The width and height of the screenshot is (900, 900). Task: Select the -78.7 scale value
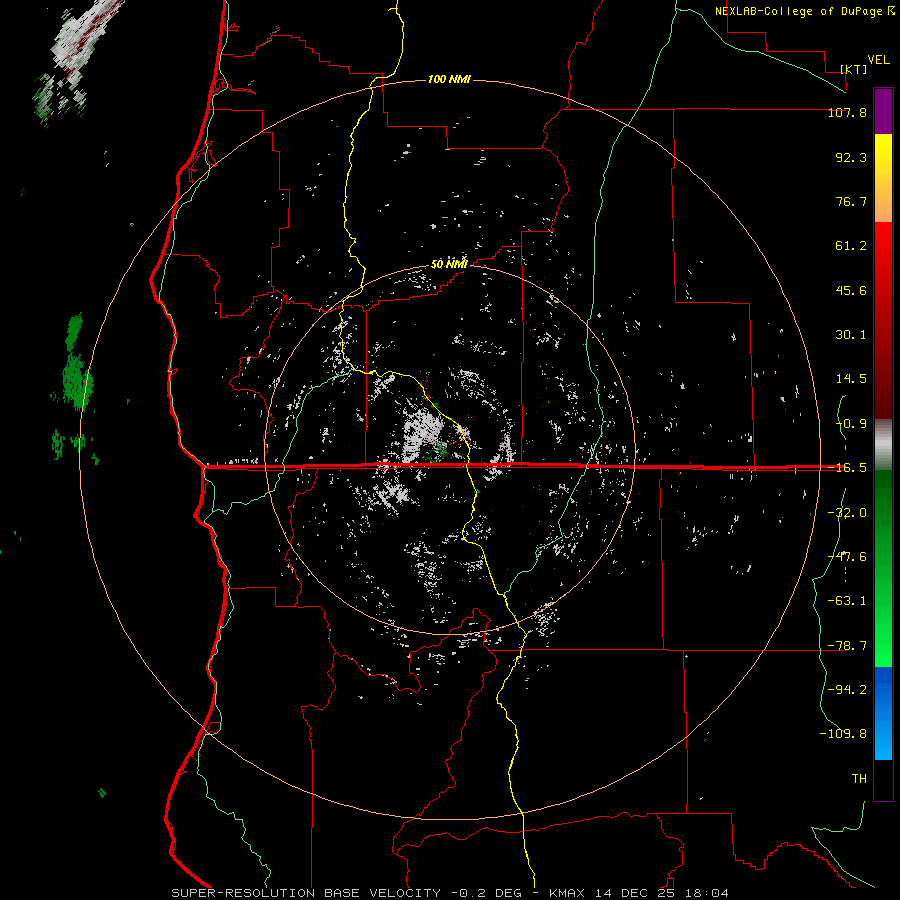click(847, 646)
